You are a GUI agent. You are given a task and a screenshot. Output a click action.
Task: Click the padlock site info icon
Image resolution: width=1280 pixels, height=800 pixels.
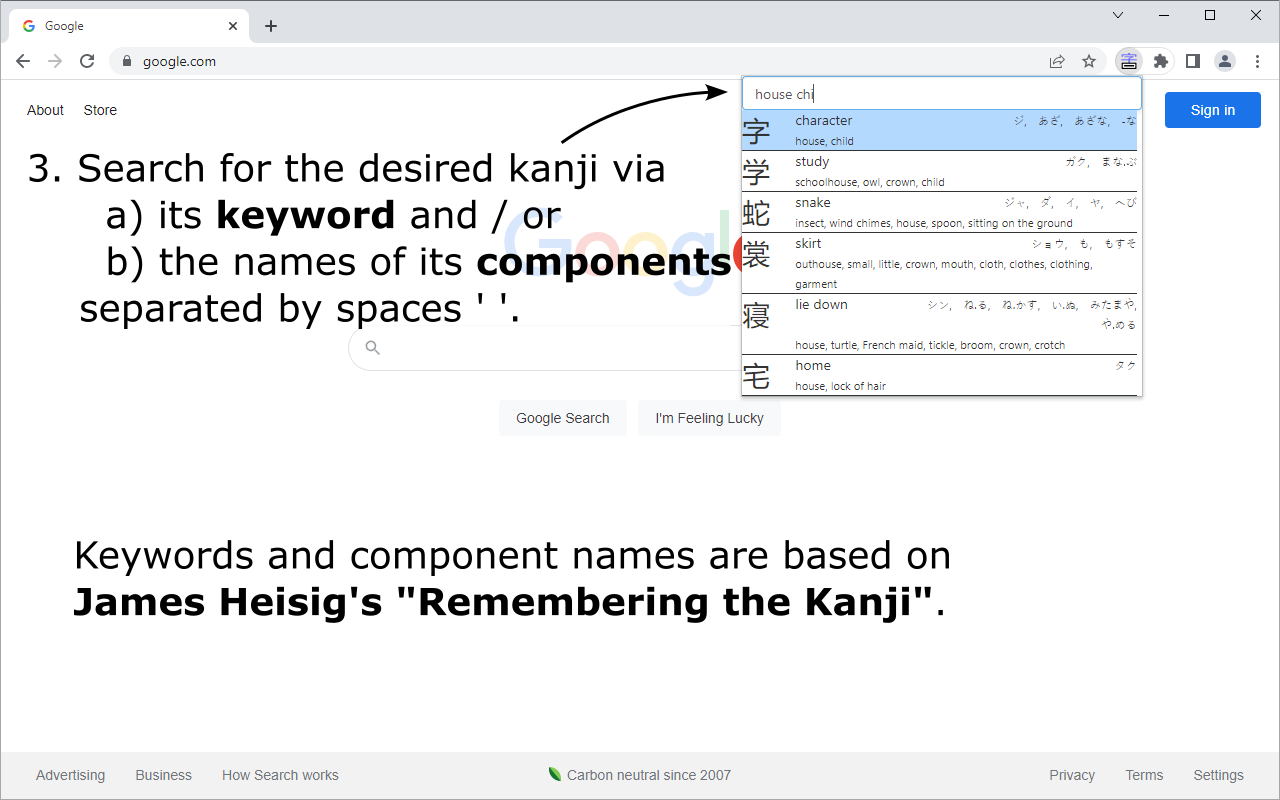(x=126, y=61)
